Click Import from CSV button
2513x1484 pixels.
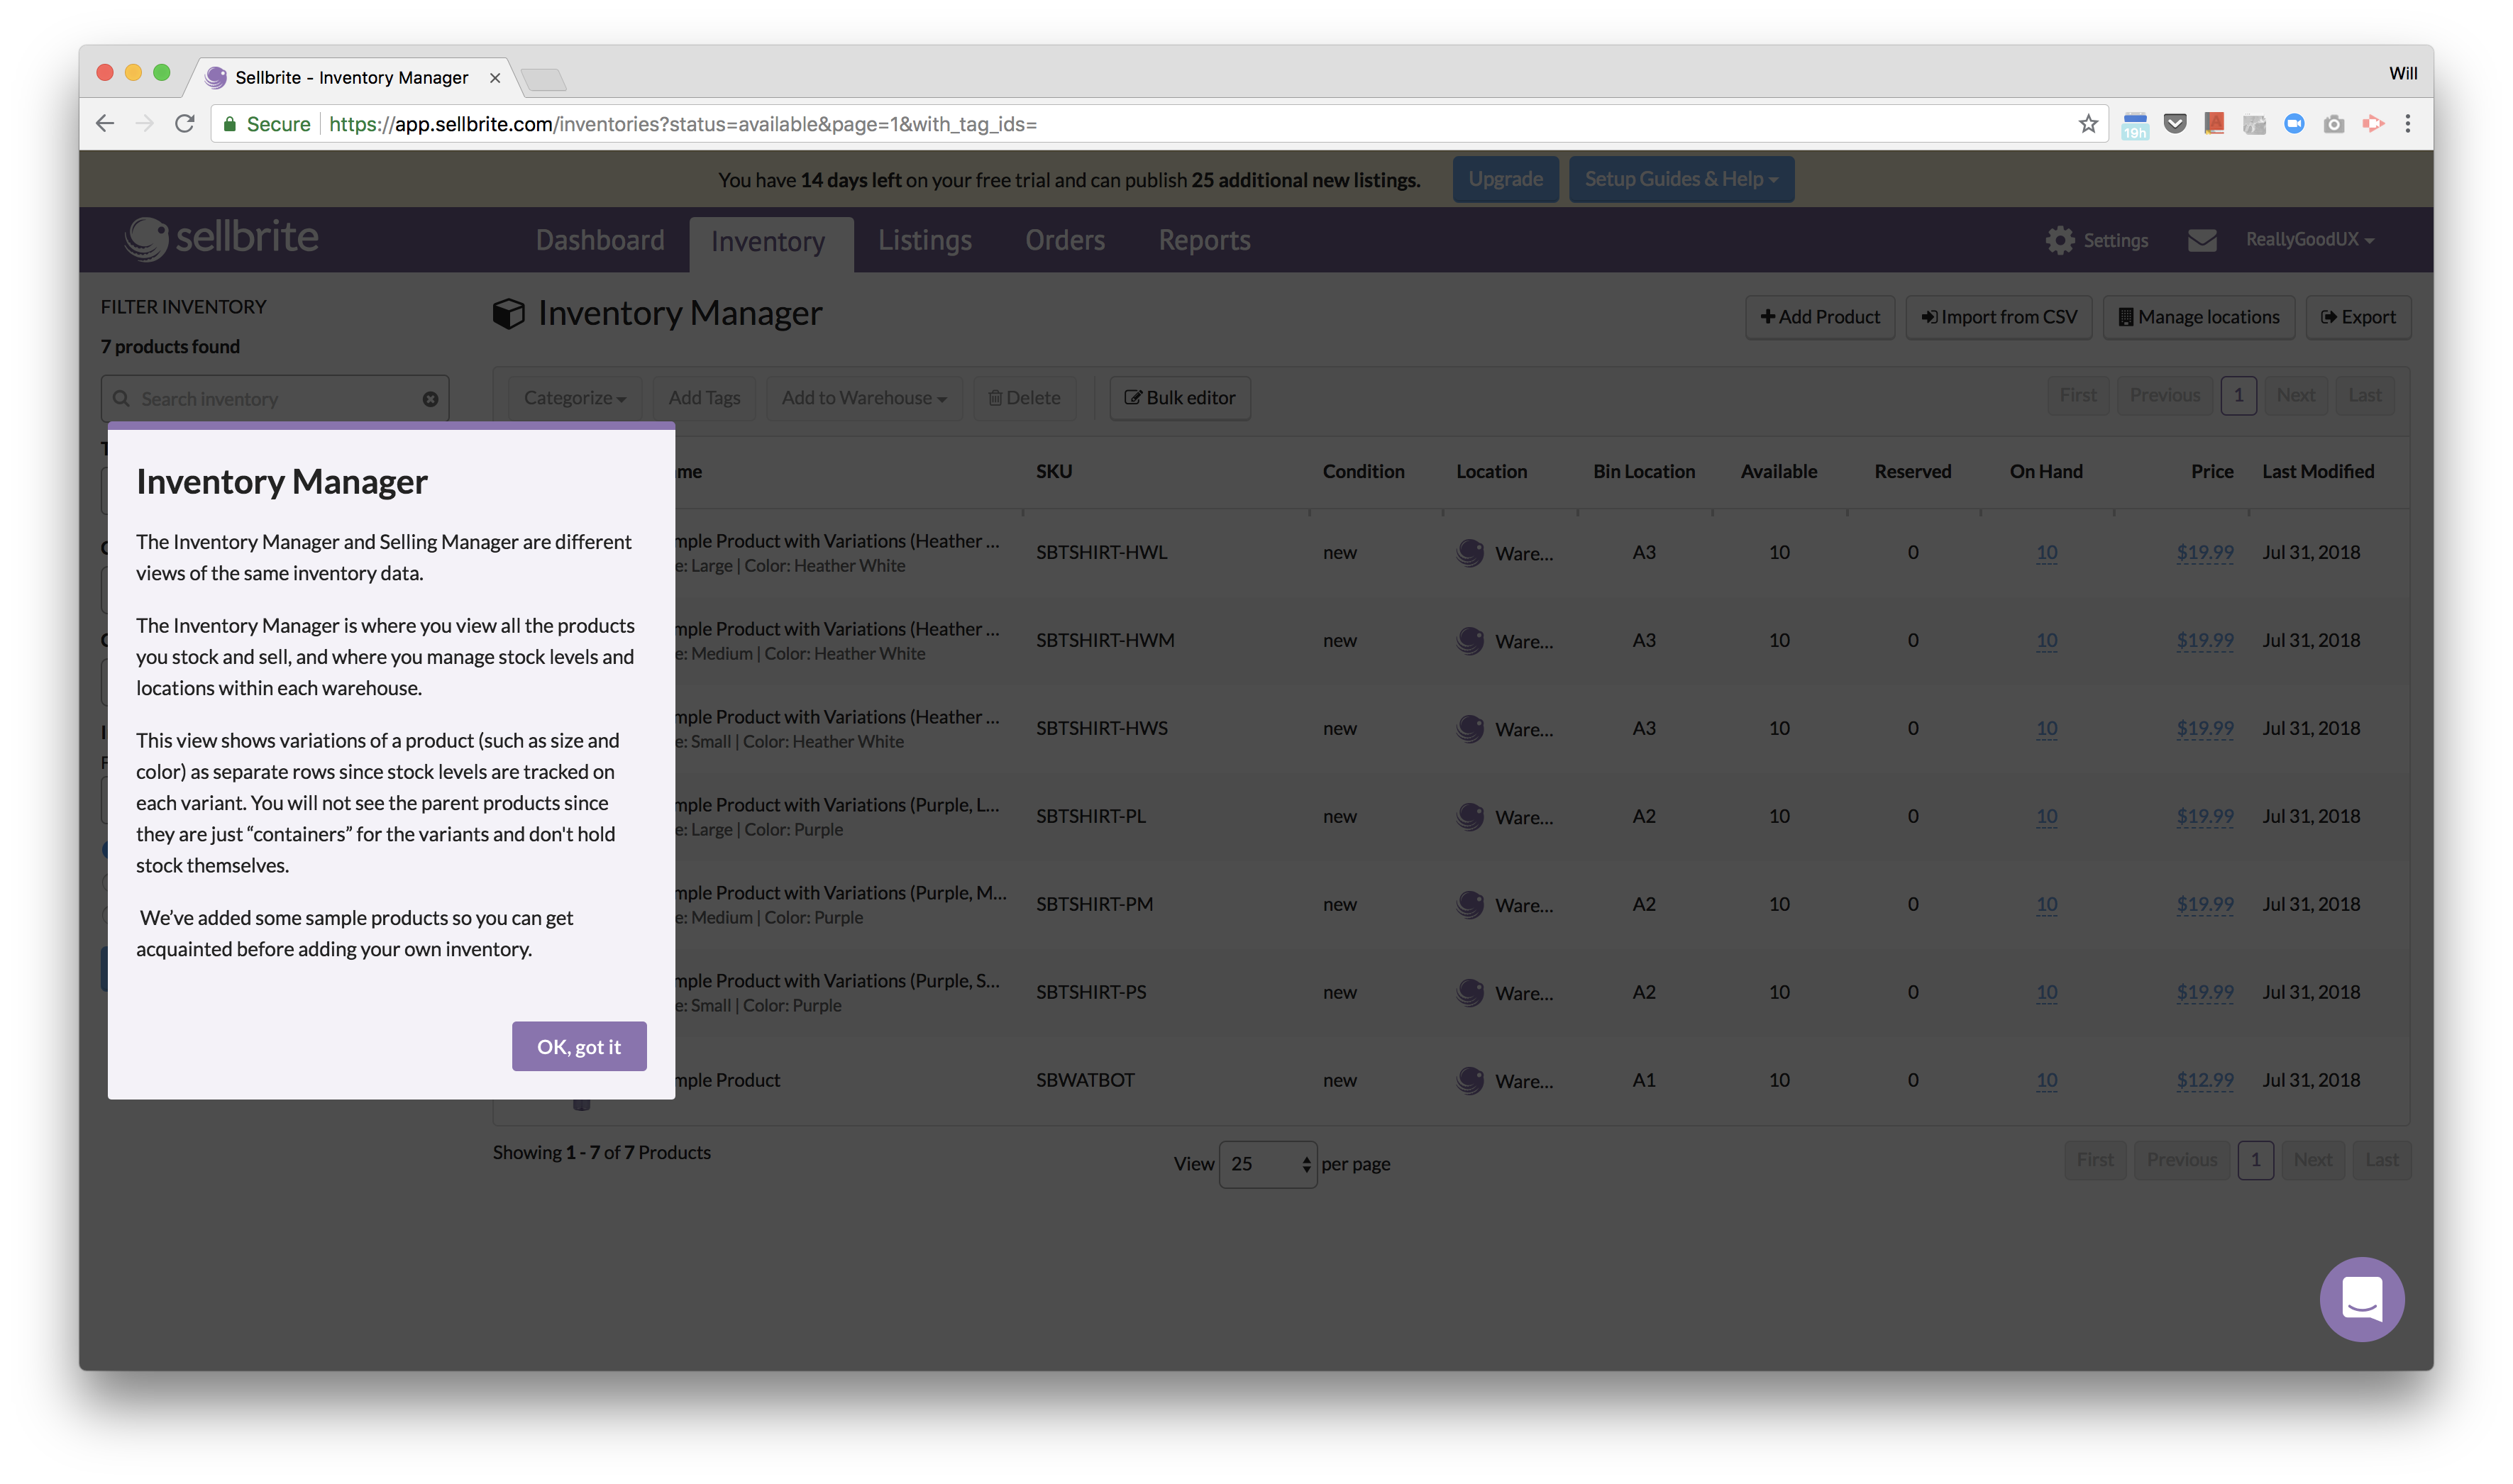point(1998,317)
